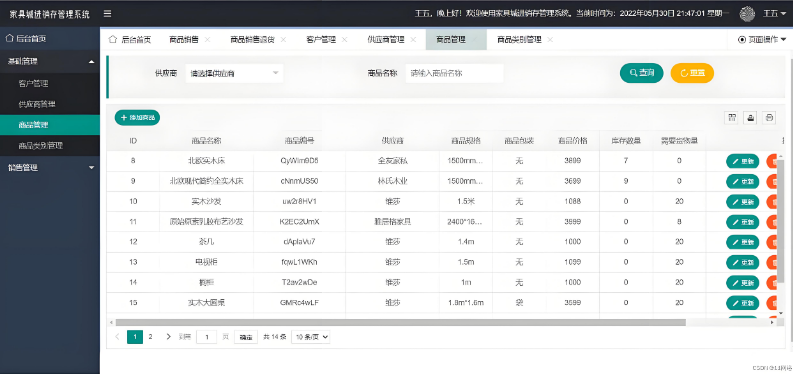Open the column filter icon

pyautogui.click(x=732, y=118)
